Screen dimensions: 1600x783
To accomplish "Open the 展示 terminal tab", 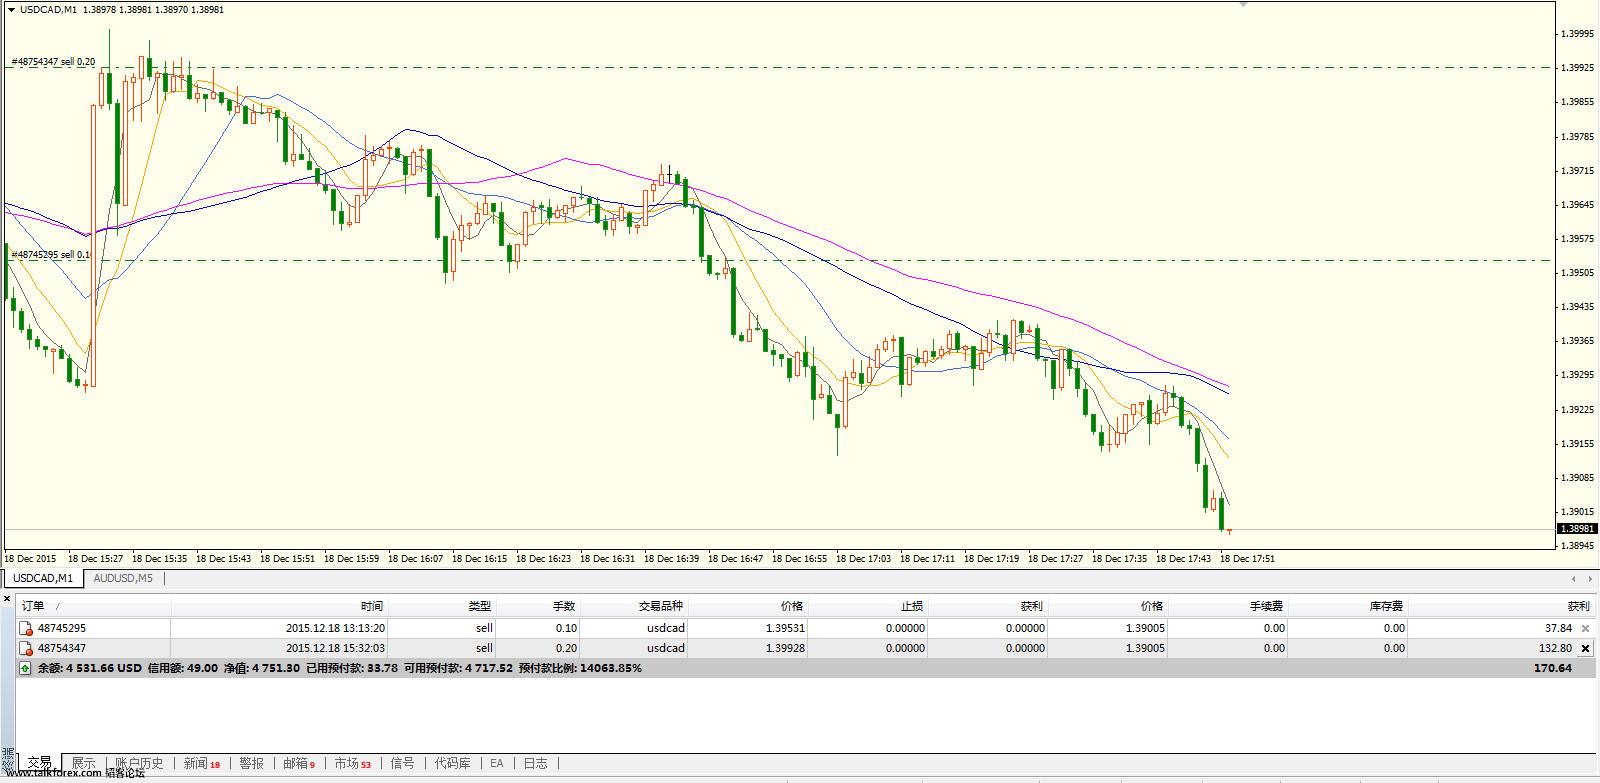I will [84, 763].
